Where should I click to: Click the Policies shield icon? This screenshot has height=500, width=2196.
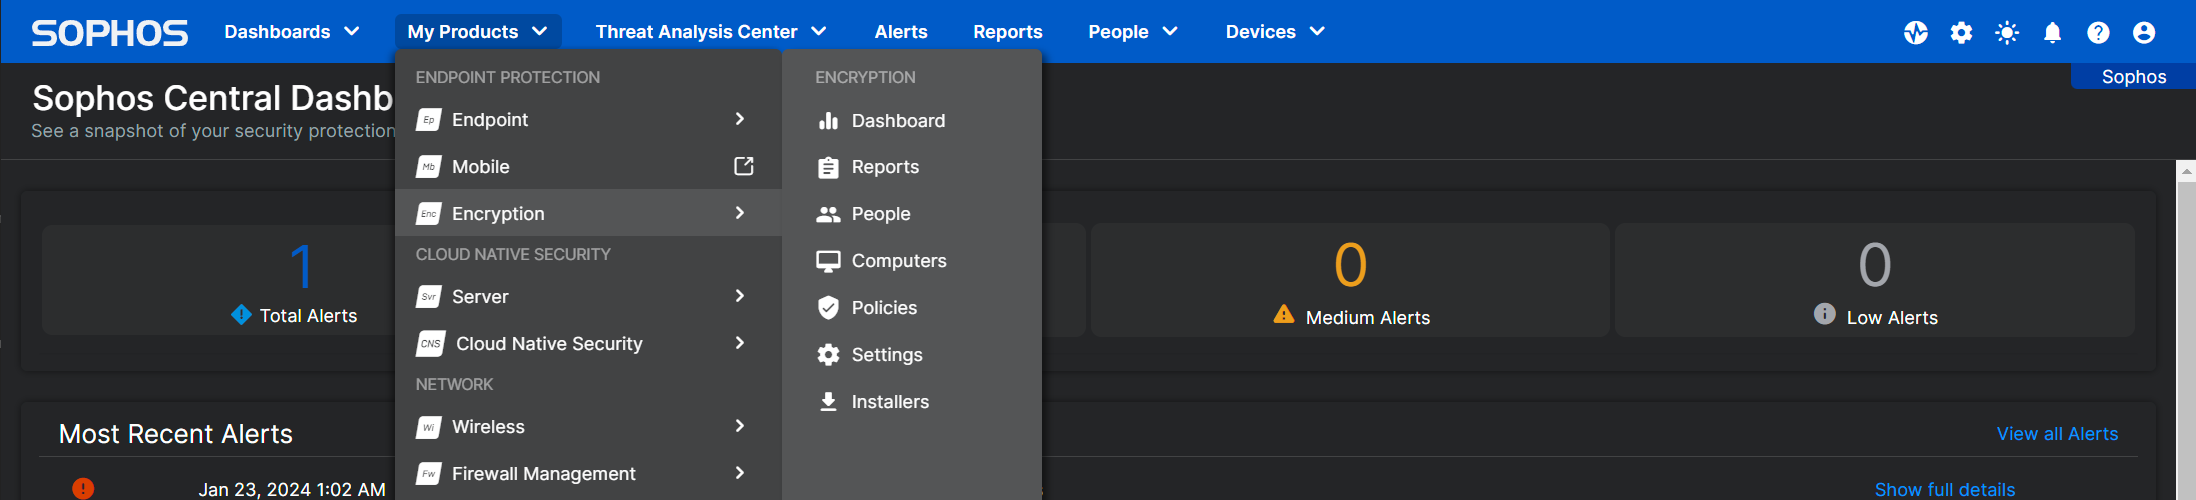click(828, 308)
